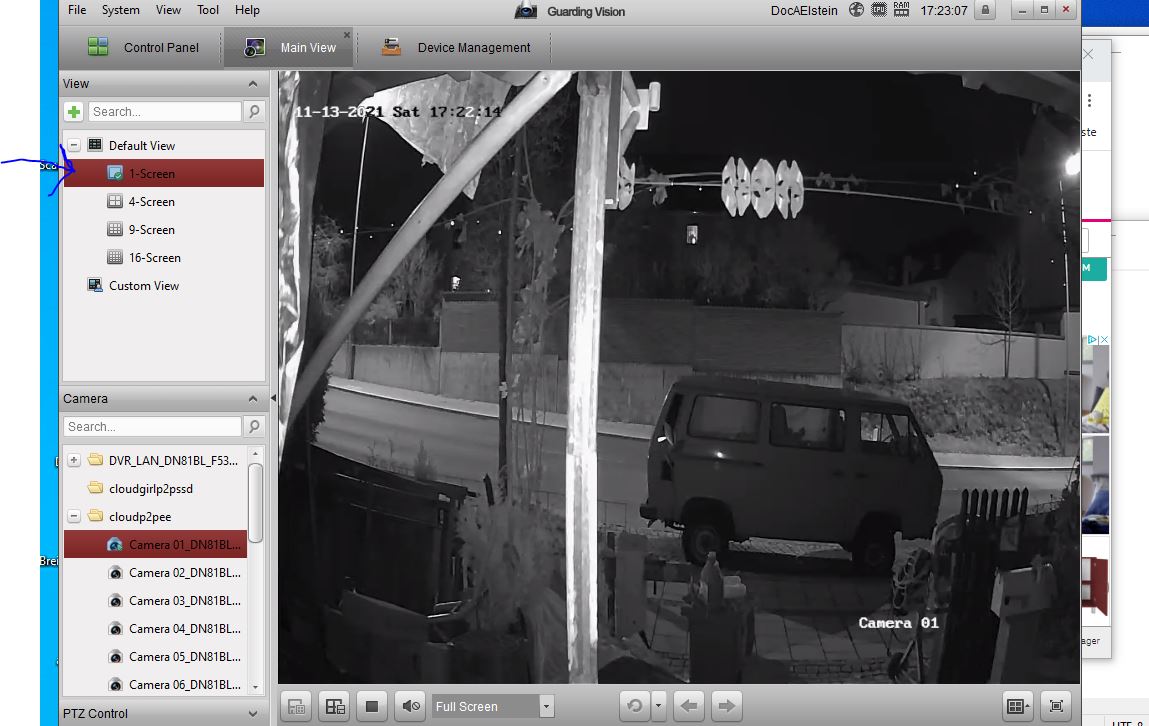Focus the View search field

(x=165, y=111)
